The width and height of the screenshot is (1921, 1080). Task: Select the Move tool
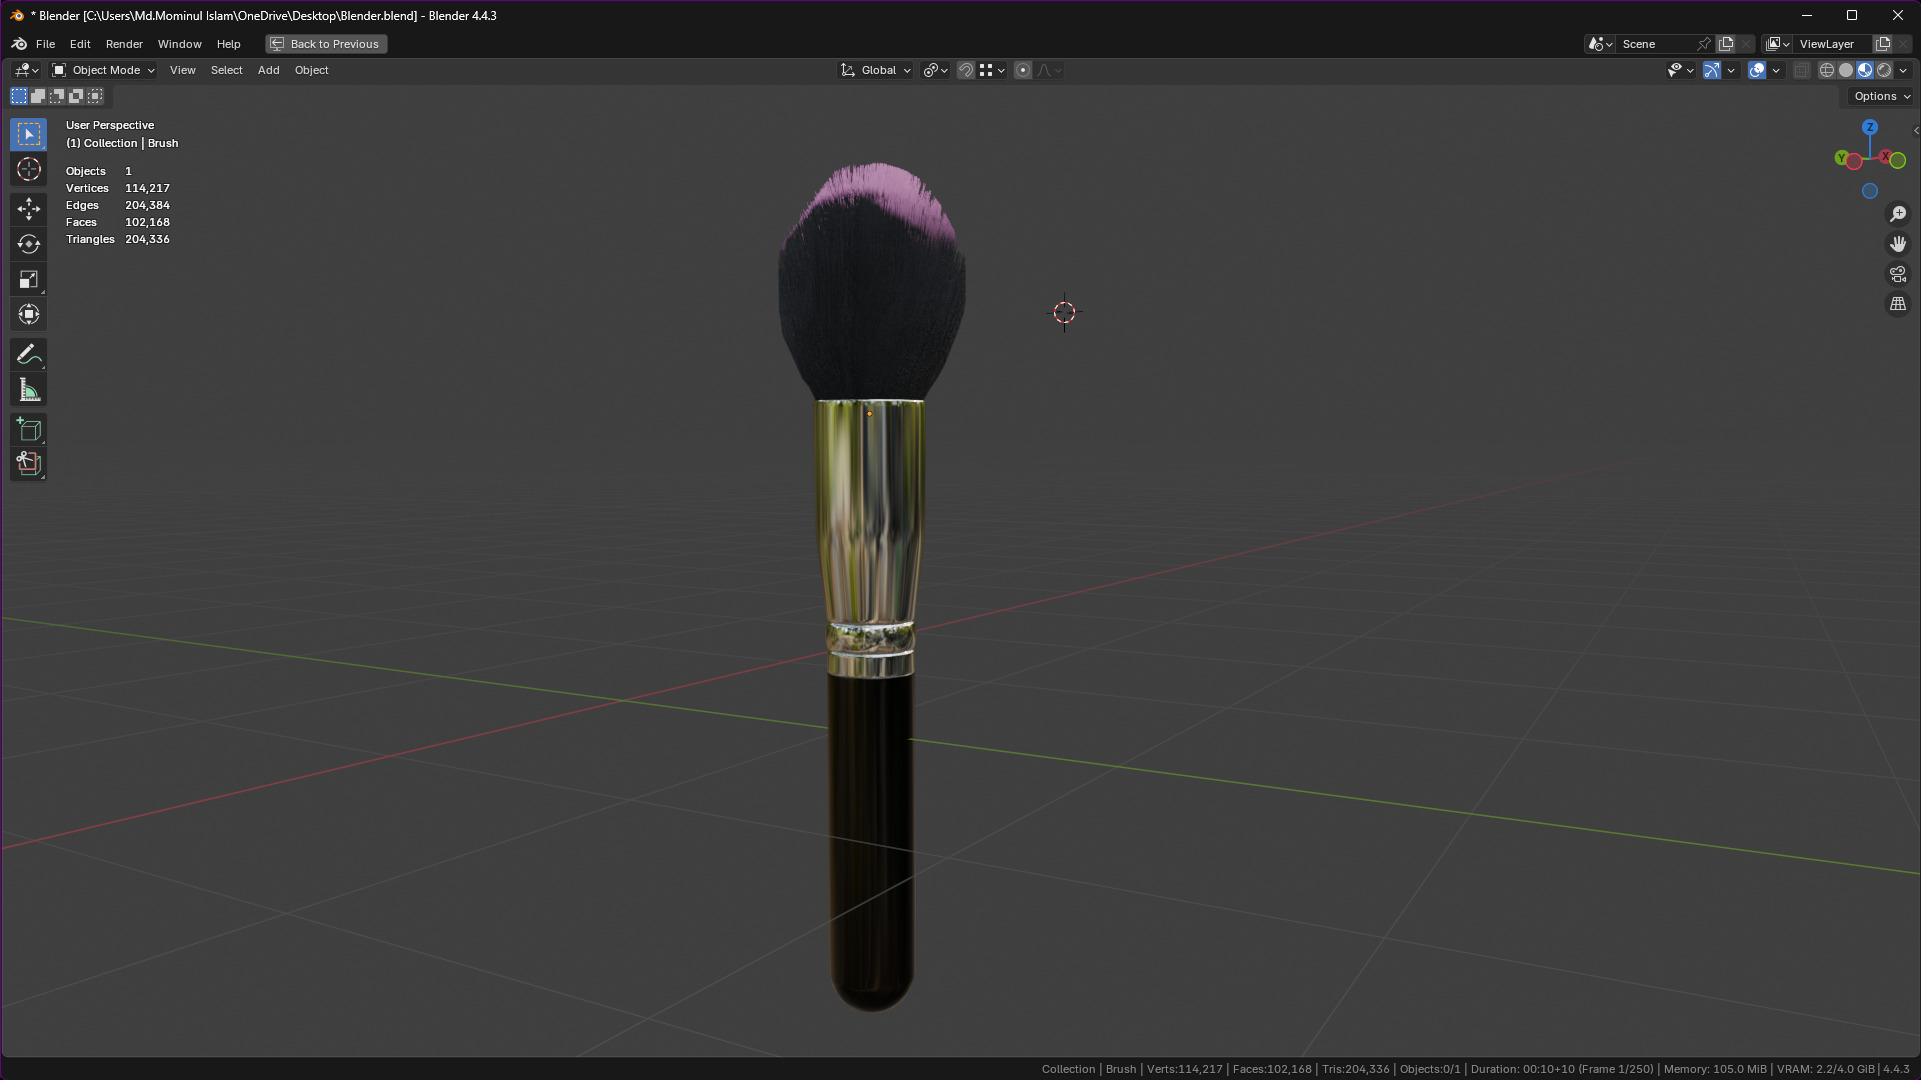29,208
